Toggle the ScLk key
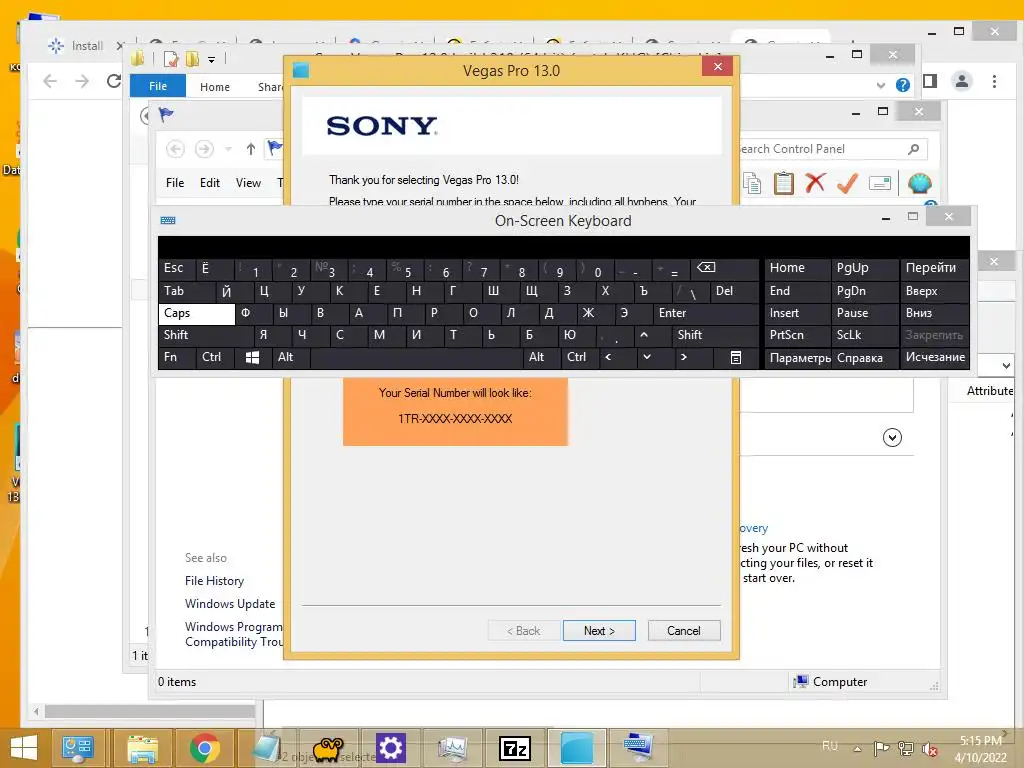The width and height of the screenshot is (1024, 768). 865,336
